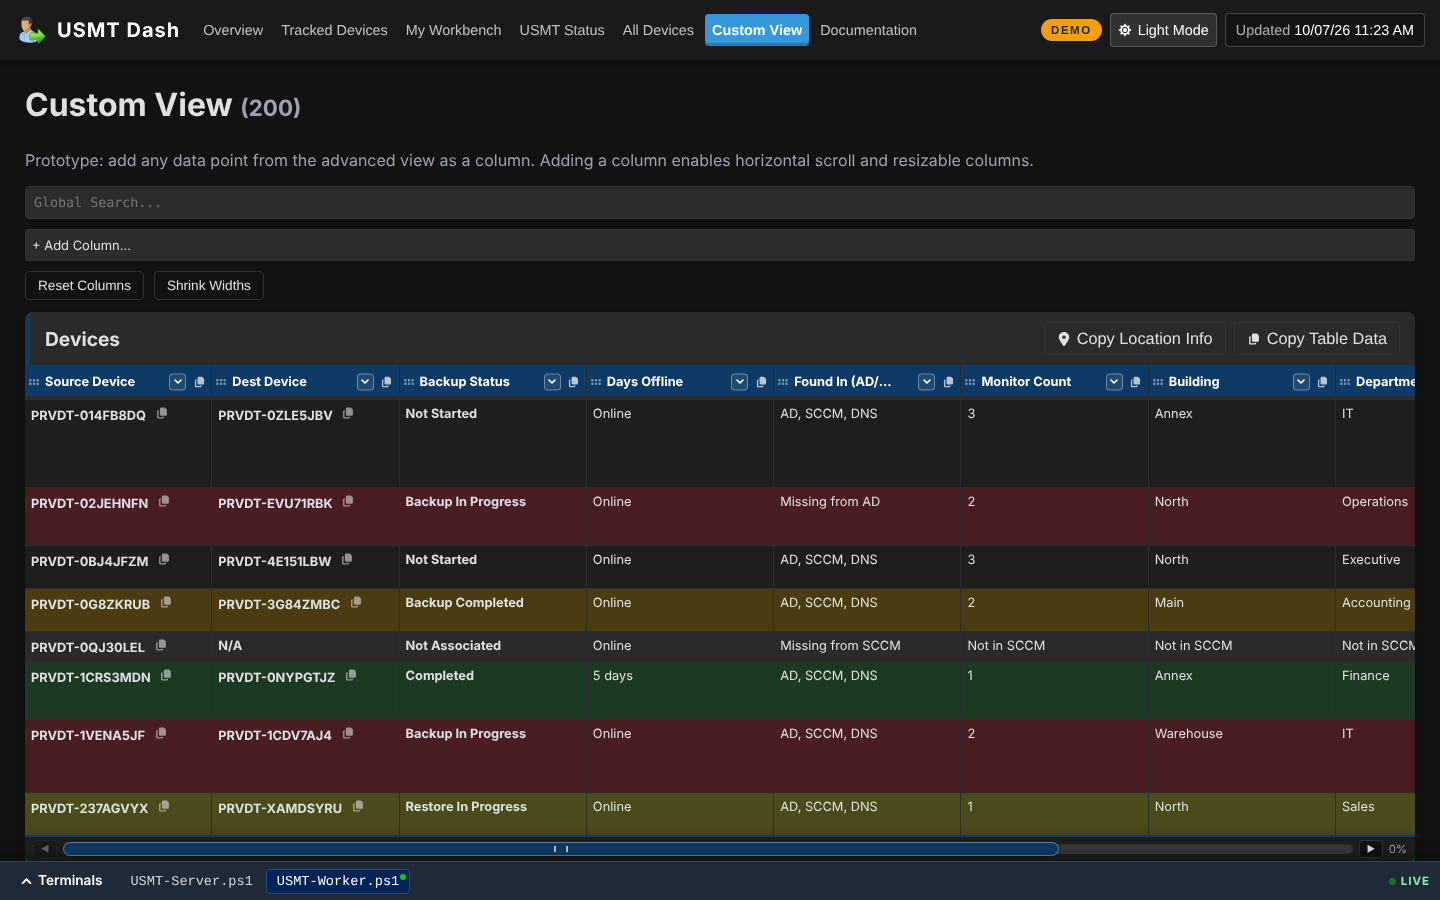Screen dimensions: 1440x900
Task: Click the USMT Dash logo icon
Action: [x=32, y=30]
